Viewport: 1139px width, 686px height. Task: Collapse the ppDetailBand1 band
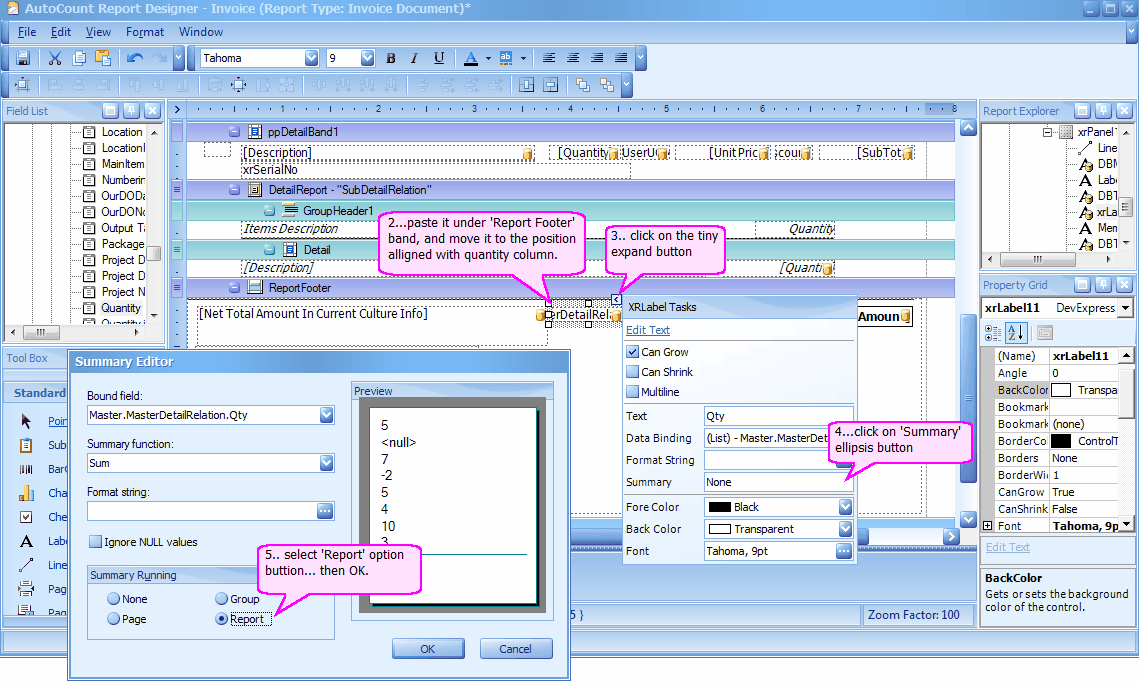click(234, 132)
